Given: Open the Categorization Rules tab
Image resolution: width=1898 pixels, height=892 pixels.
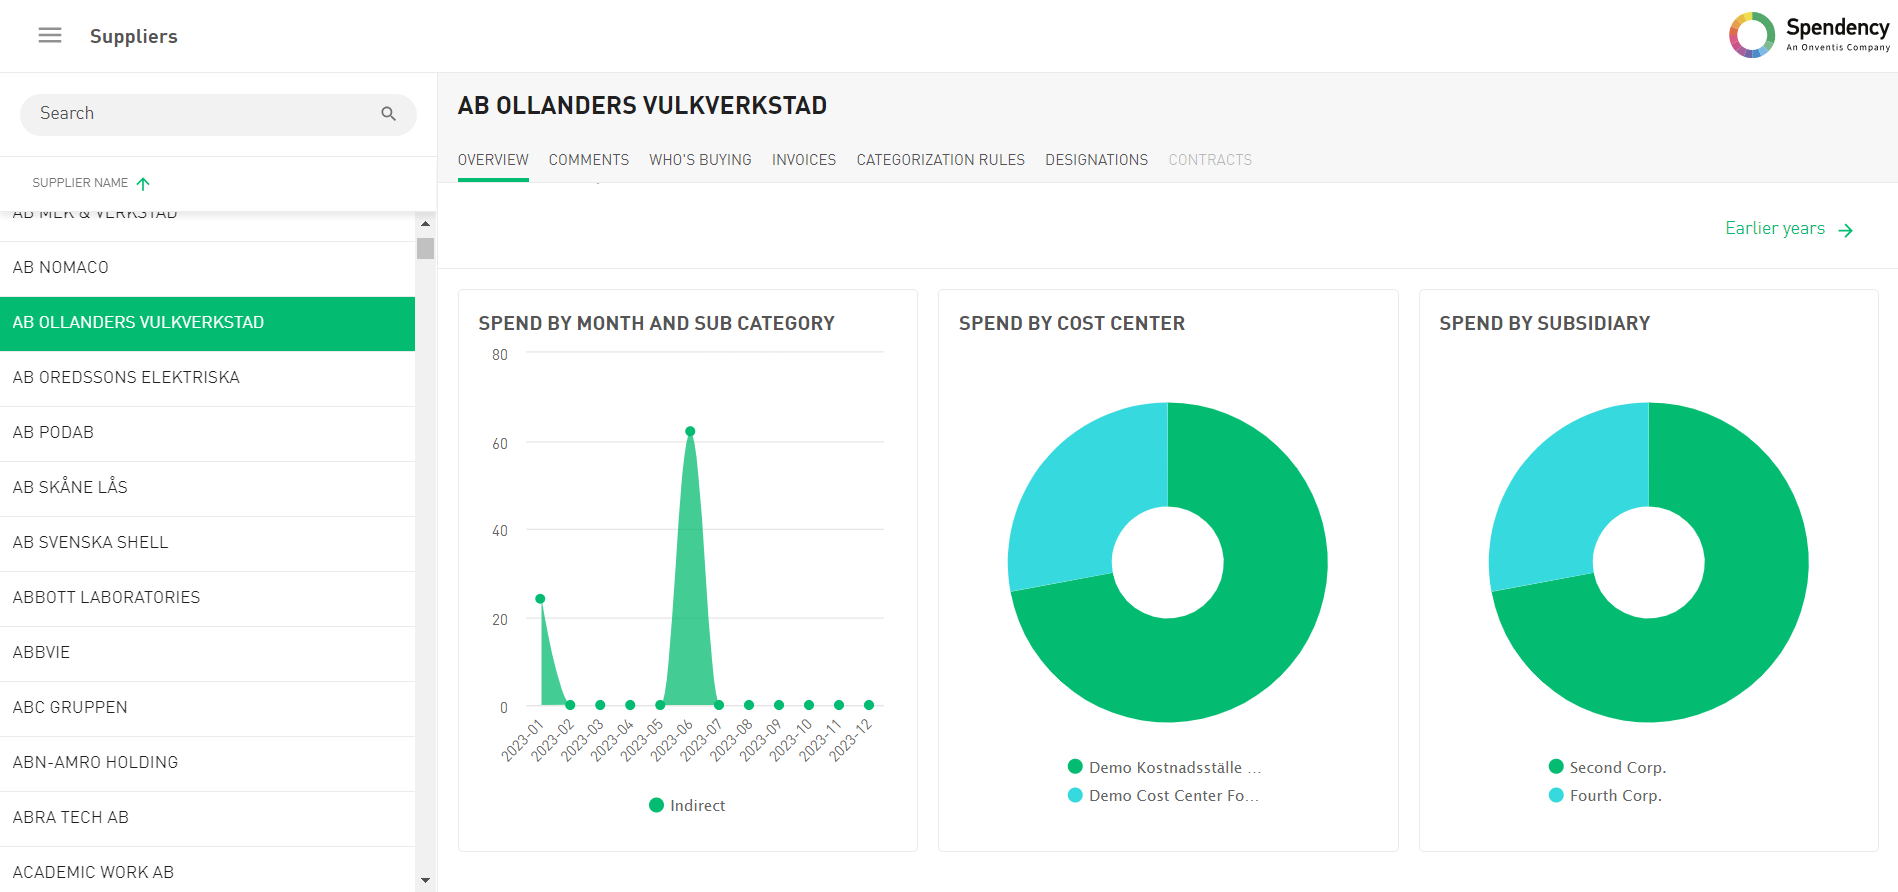Looking at the screenshot, I should coord(940,160).
